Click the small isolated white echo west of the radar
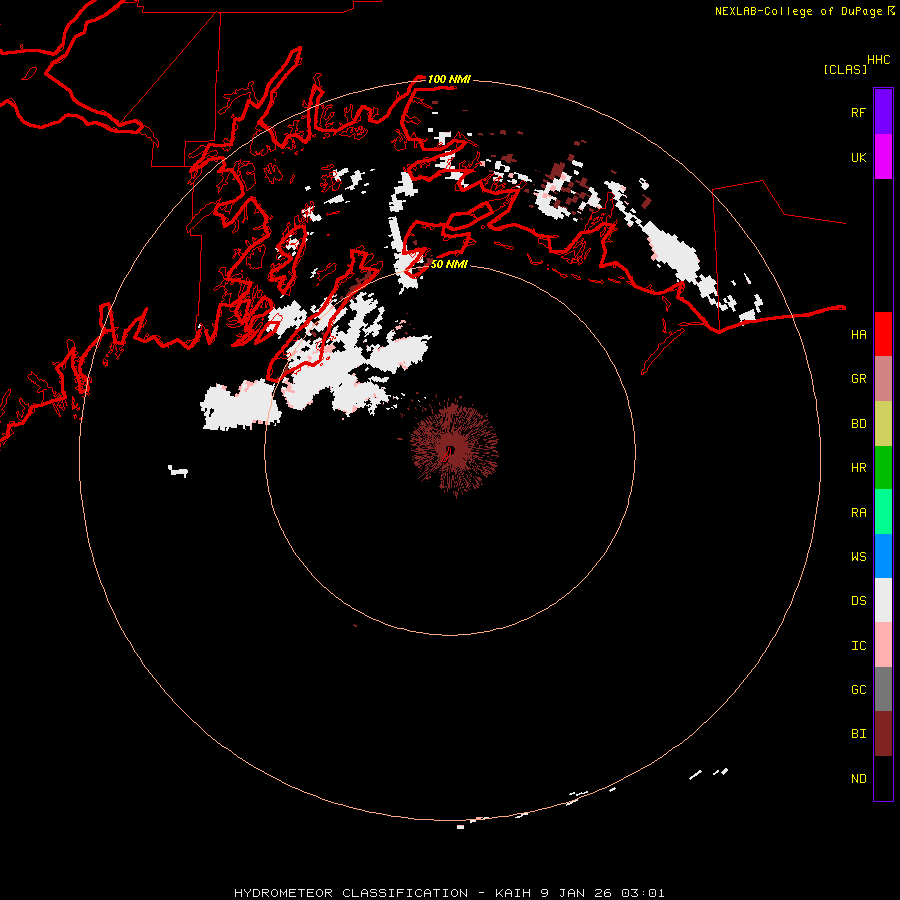Image resolution: width=900 pixels, height=900 pixels. [178, 472]
